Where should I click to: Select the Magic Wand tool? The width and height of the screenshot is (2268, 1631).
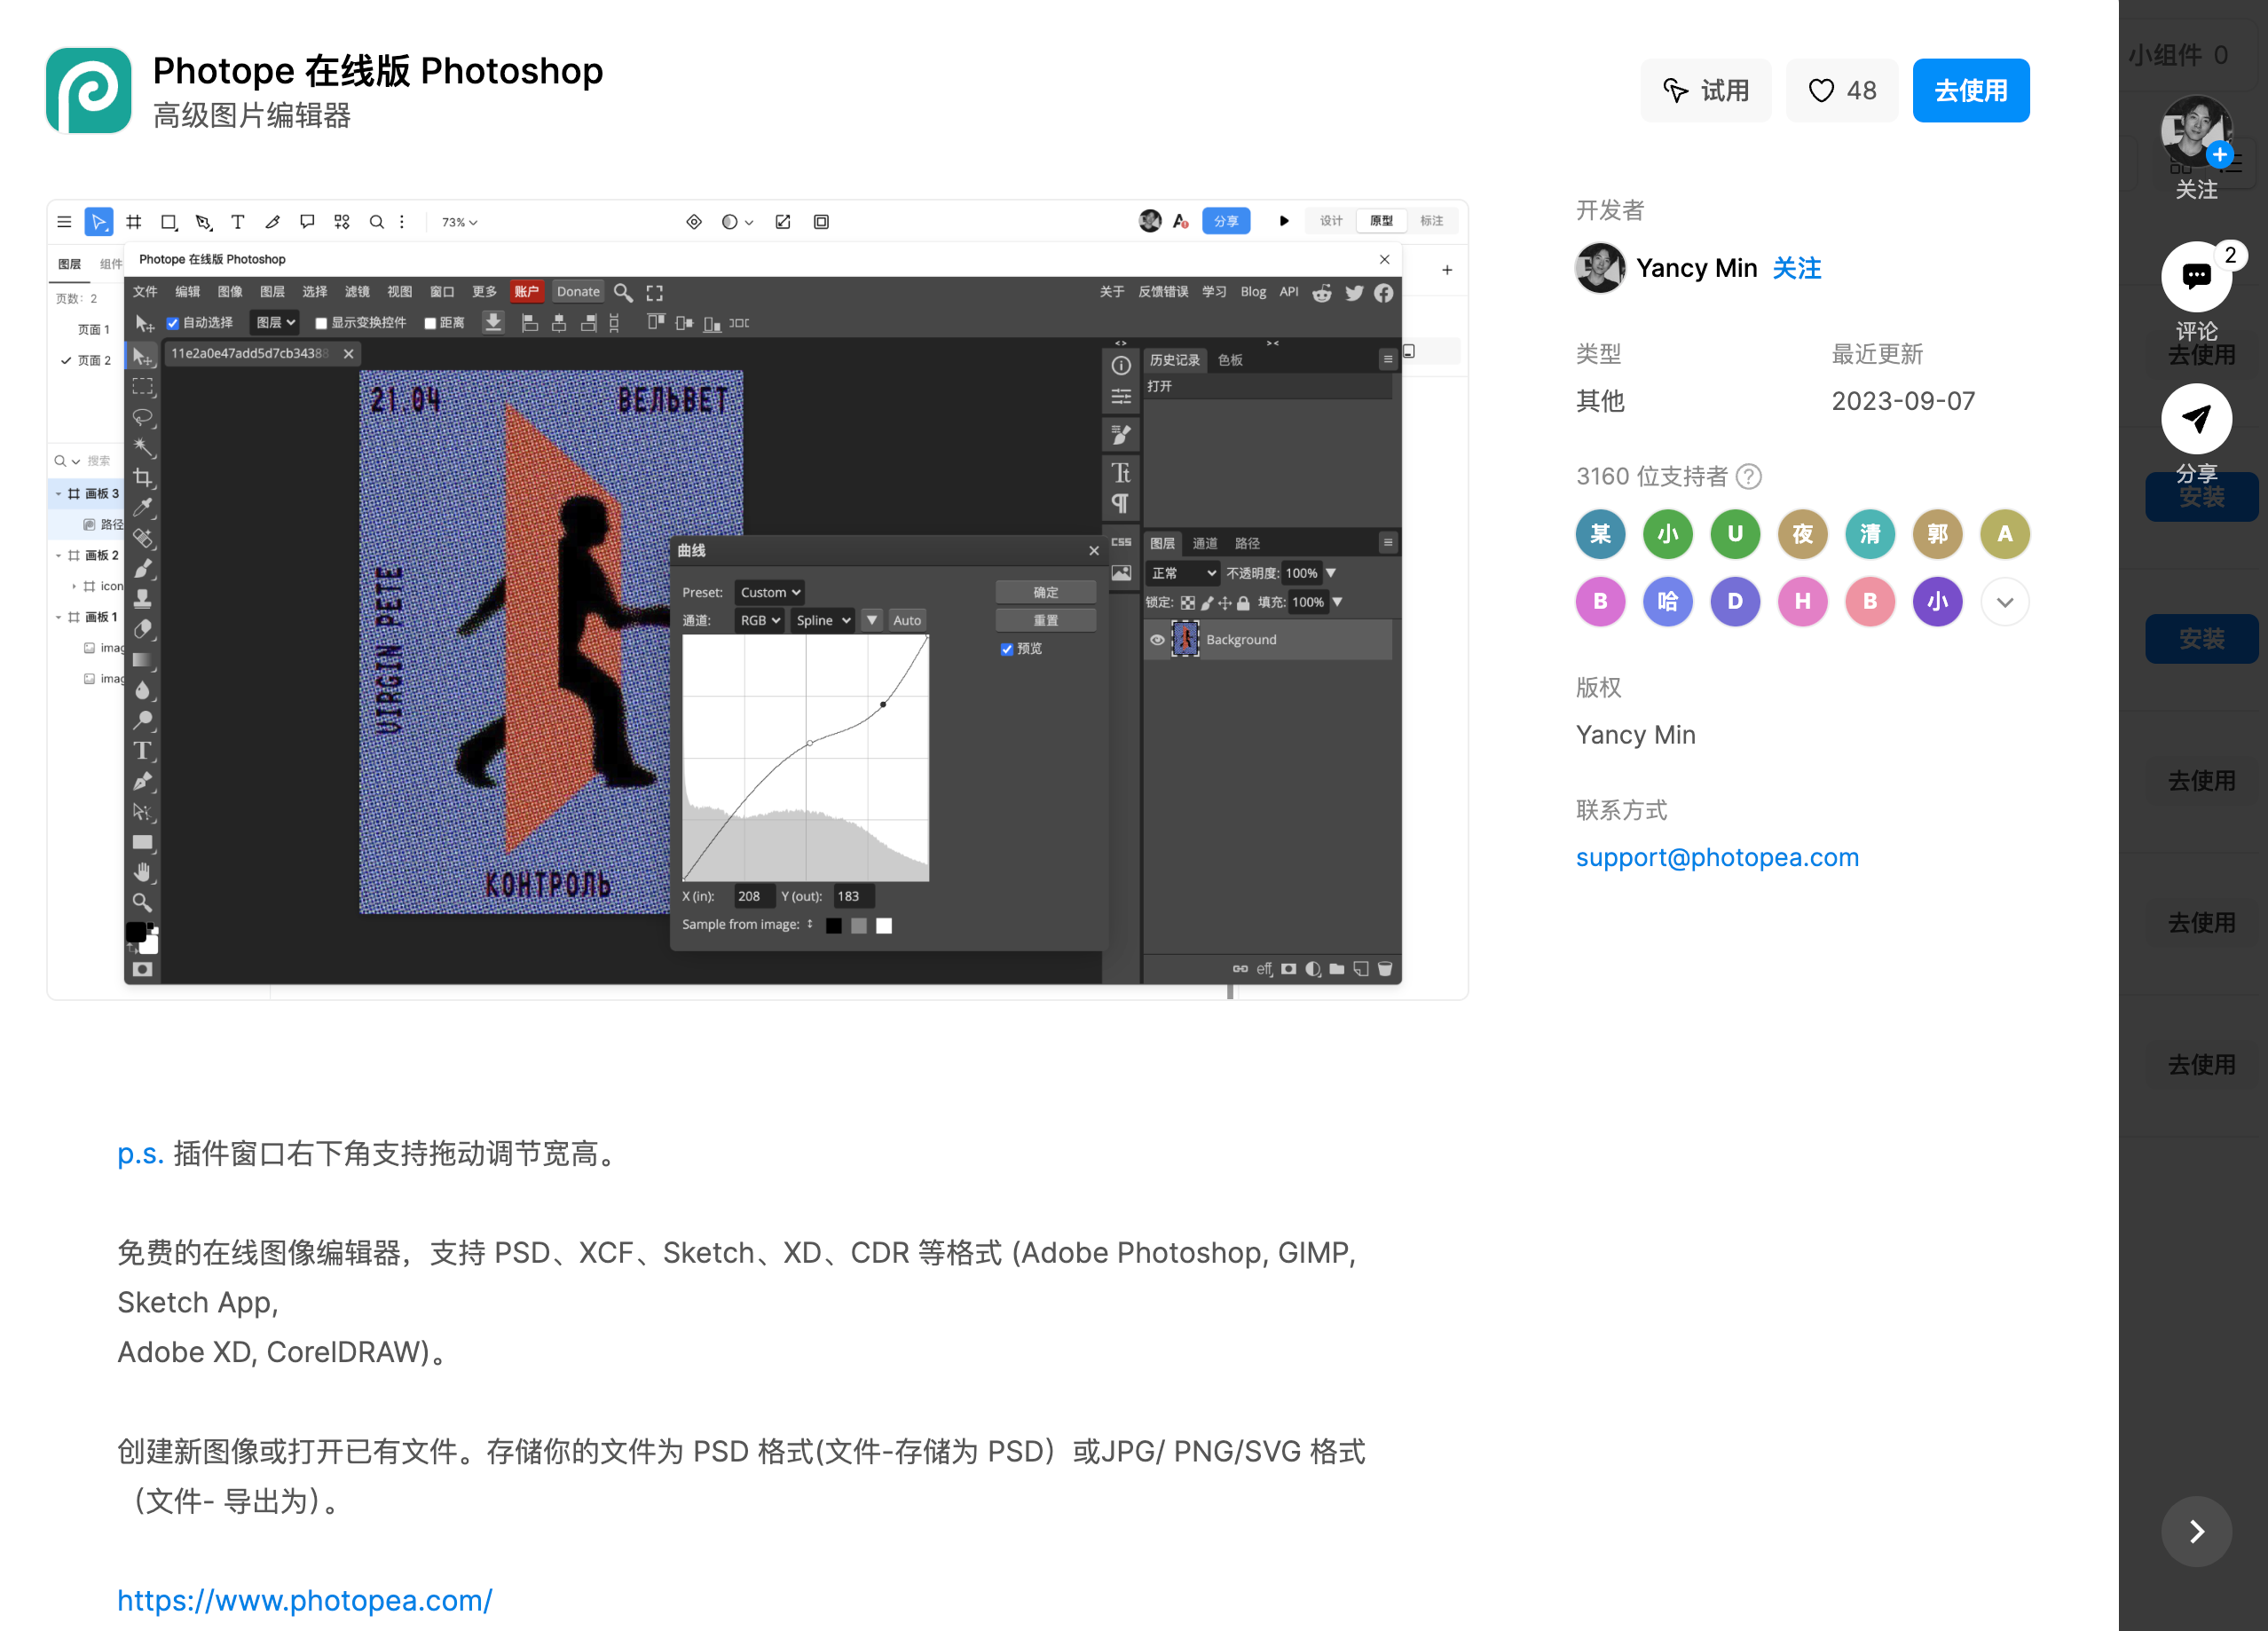(143, 447)
